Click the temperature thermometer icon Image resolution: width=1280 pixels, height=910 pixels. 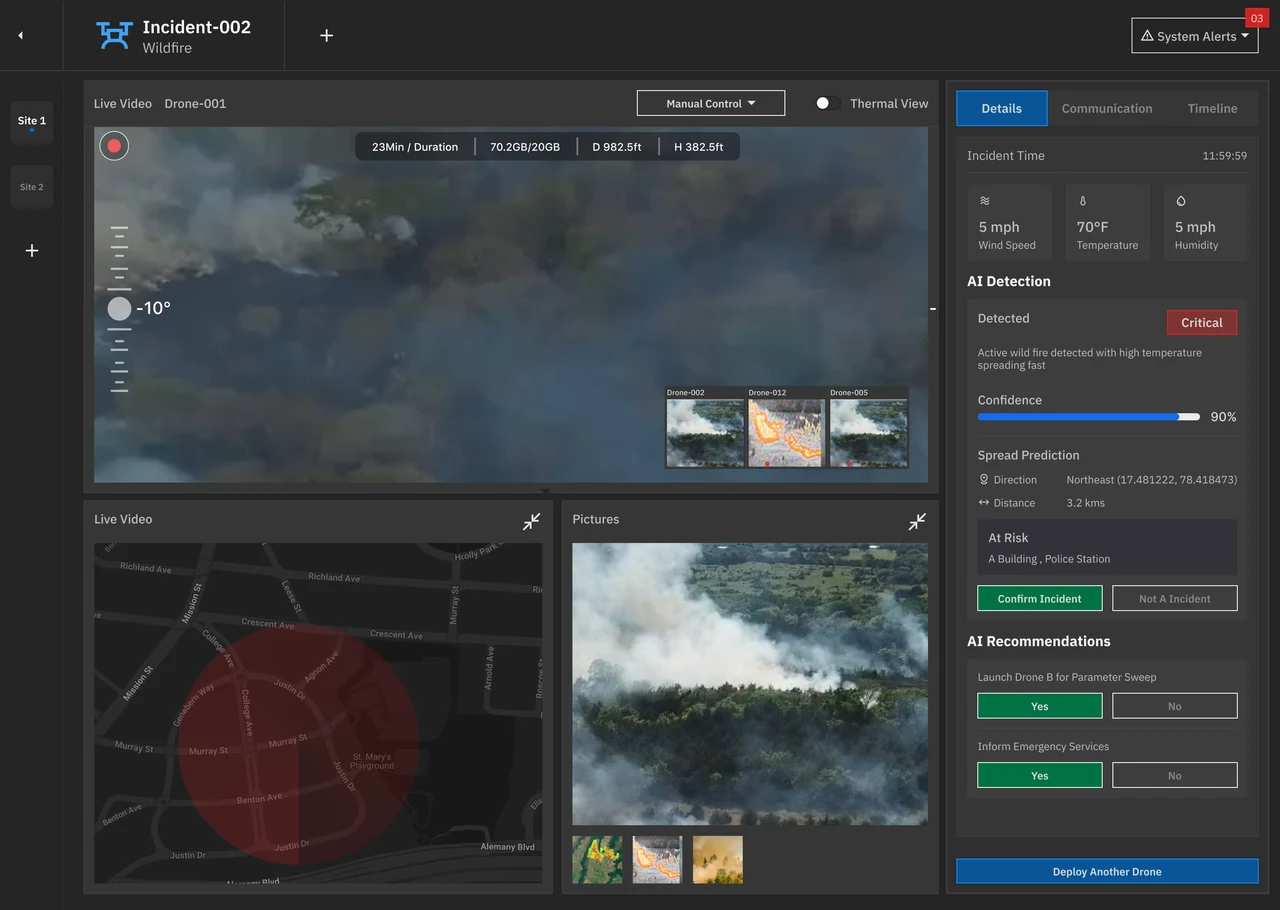point(1082,201)
